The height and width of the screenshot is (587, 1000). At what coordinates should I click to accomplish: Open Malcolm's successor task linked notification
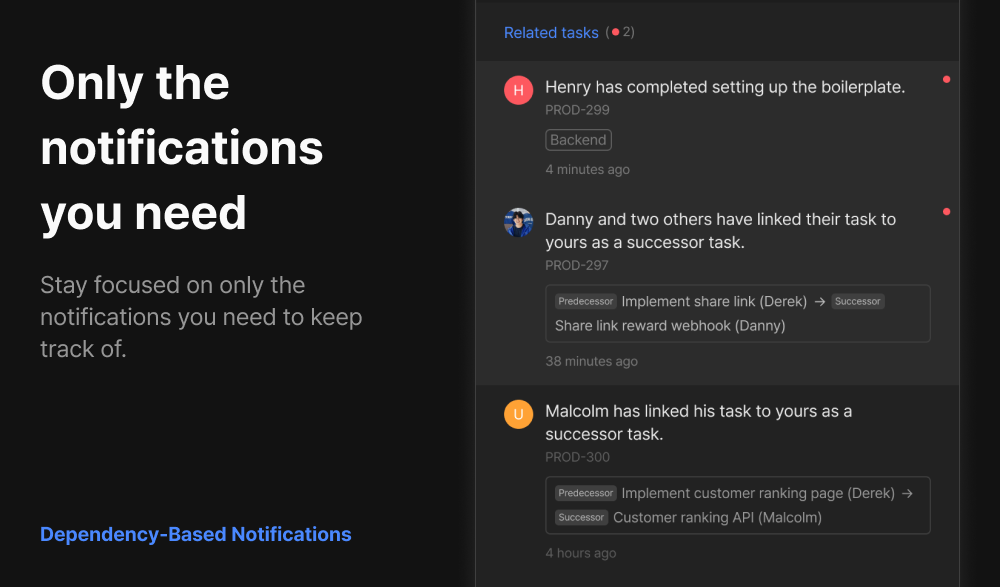pyautogui.click(x=698, y=423)
